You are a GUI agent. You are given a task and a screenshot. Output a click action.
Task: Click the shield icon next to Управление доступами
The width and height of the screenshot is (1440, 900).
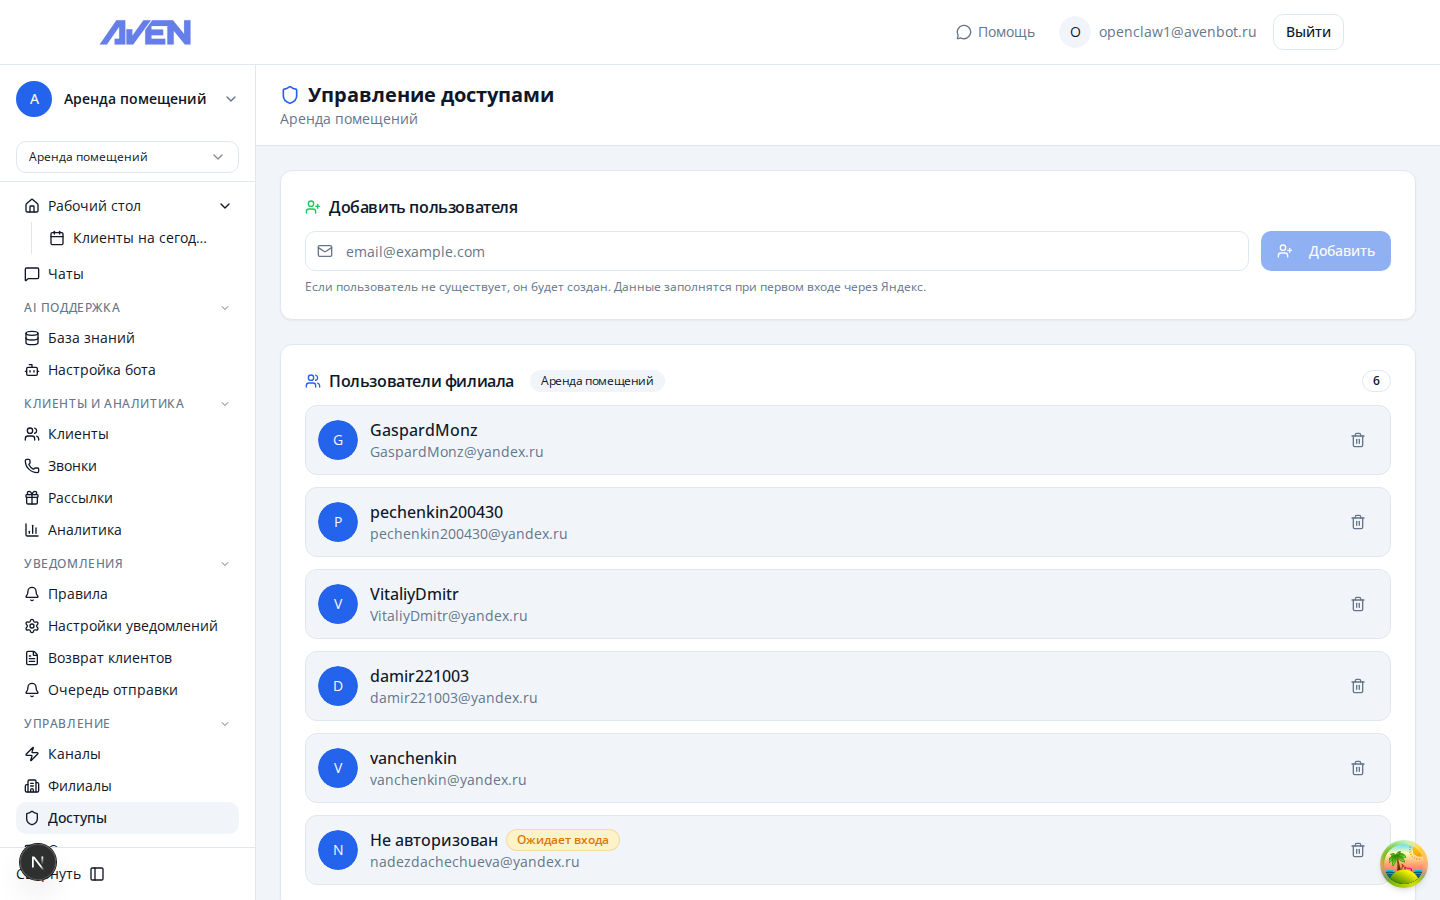coord(290,95)
